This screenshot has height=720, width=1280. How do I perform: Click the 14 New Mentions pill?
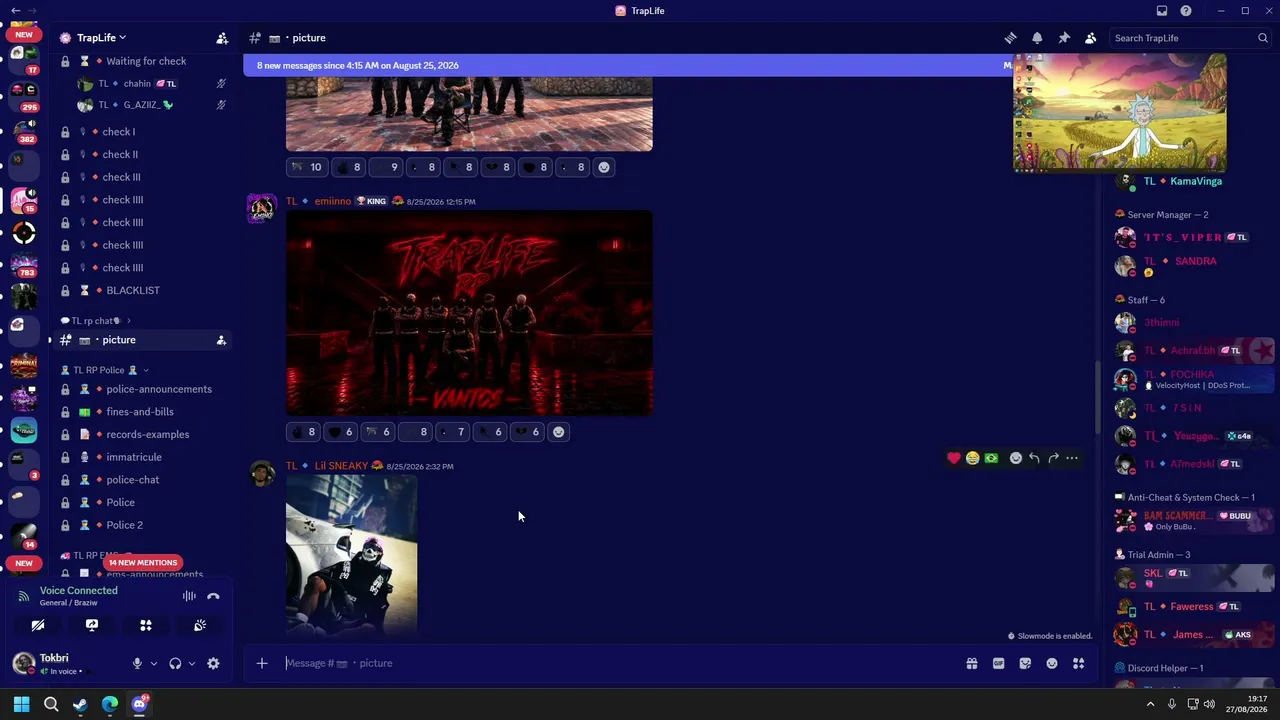143,563
